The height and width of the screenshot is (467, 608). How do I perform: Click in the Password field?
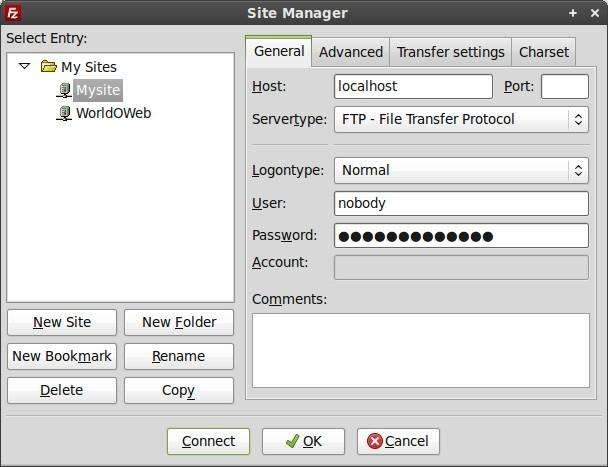(x=461, y=236)
